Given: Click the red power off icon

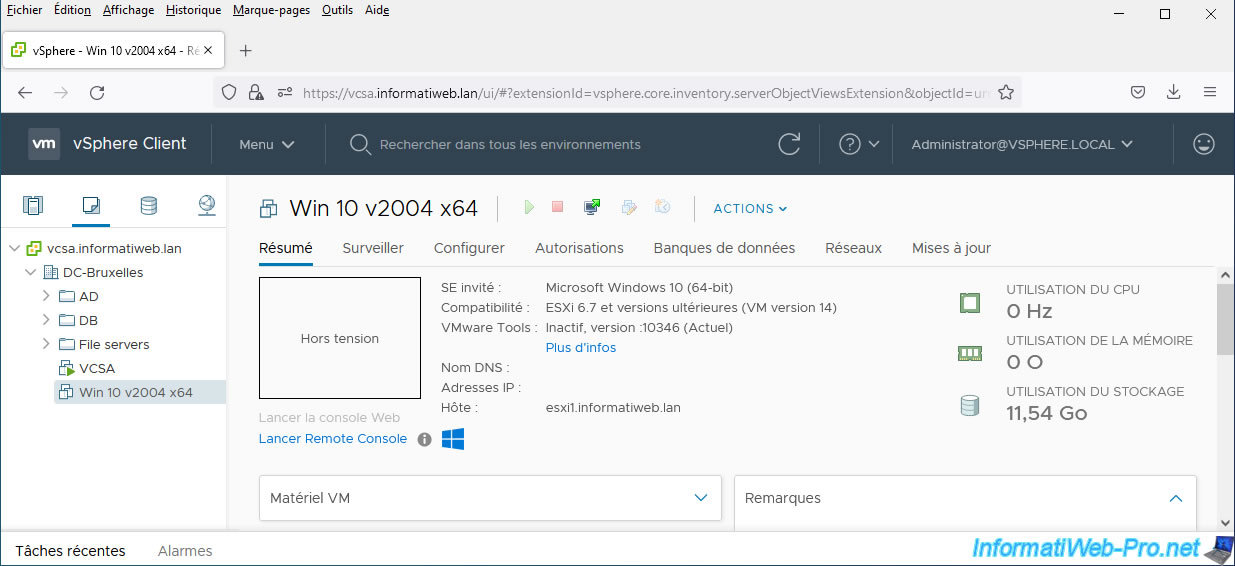Looking at the screenshot, I should coord(558,207).
